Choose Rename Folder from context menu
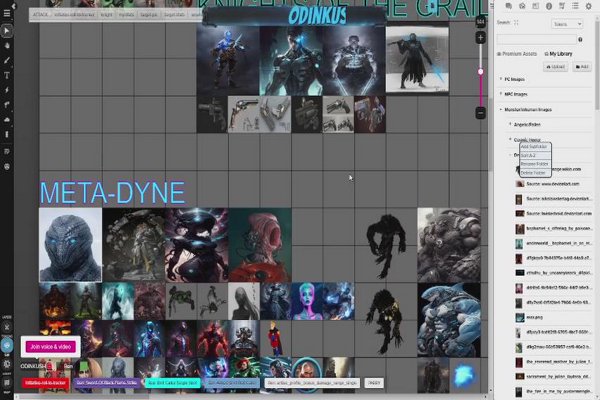This screenshot has height=400, width=600. tap(534, 164)
